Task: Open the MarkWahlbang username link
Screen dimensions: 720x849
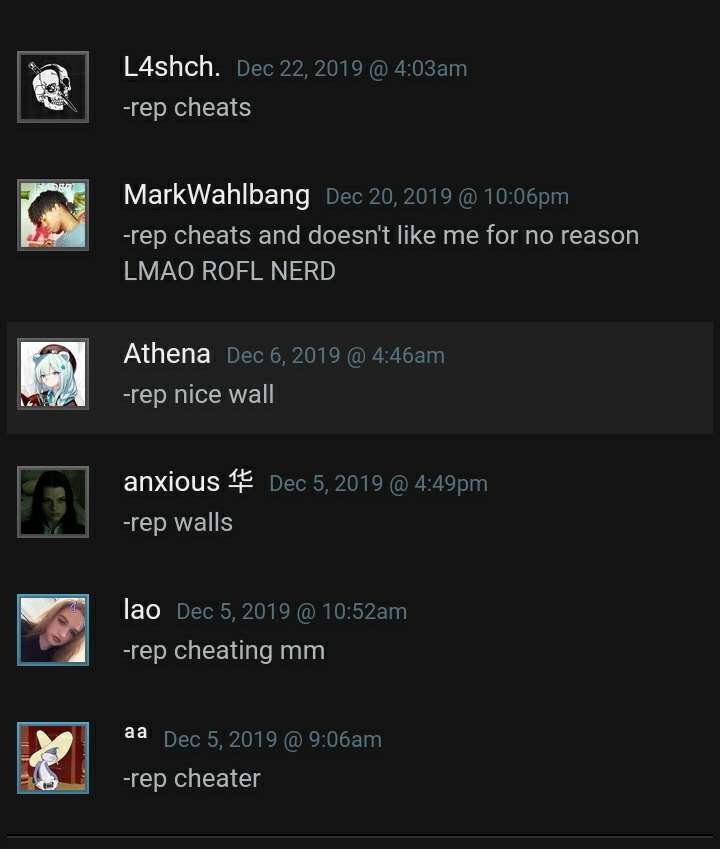Action: [x=217, y=195]
